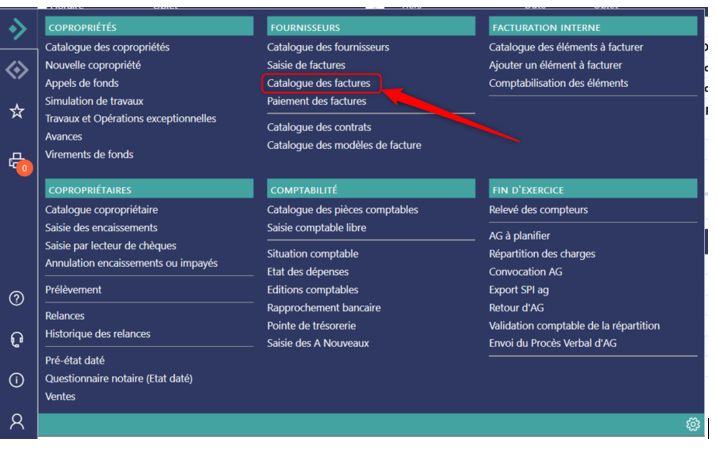717x460 pixels.
Task: Open favorites with the star icon
Action: 17,112
